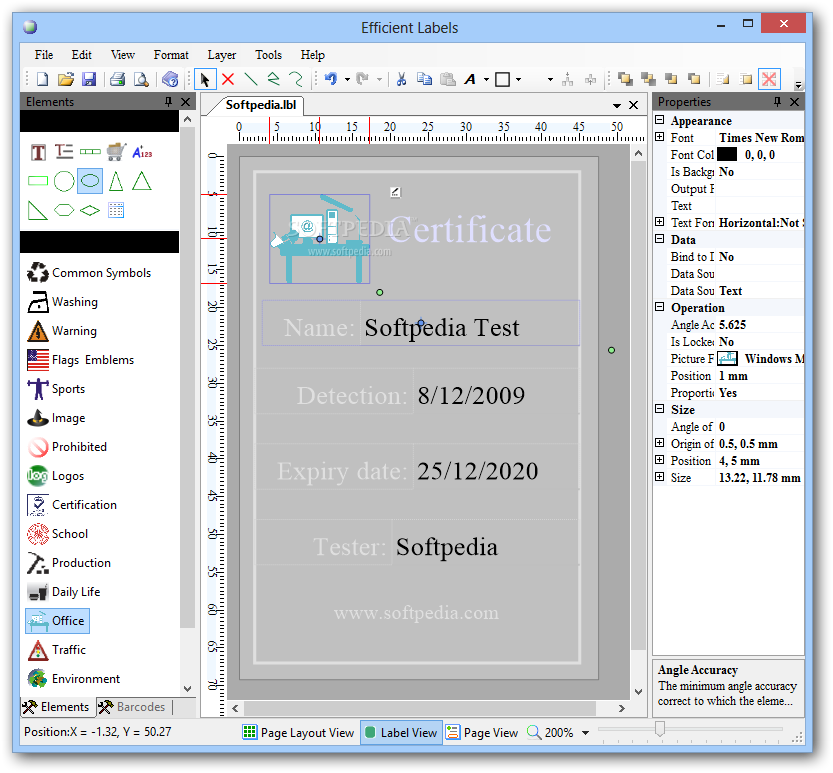Click the New document icon
The image size is (833, 773).
(42, 80)
